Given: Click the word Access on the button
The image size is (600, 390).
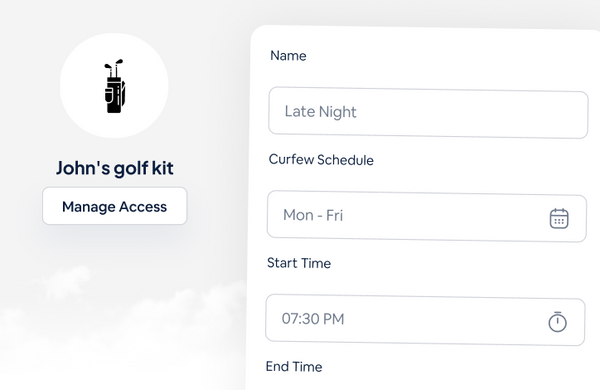Looking at the screenshot, I should [x=143, y=207].
